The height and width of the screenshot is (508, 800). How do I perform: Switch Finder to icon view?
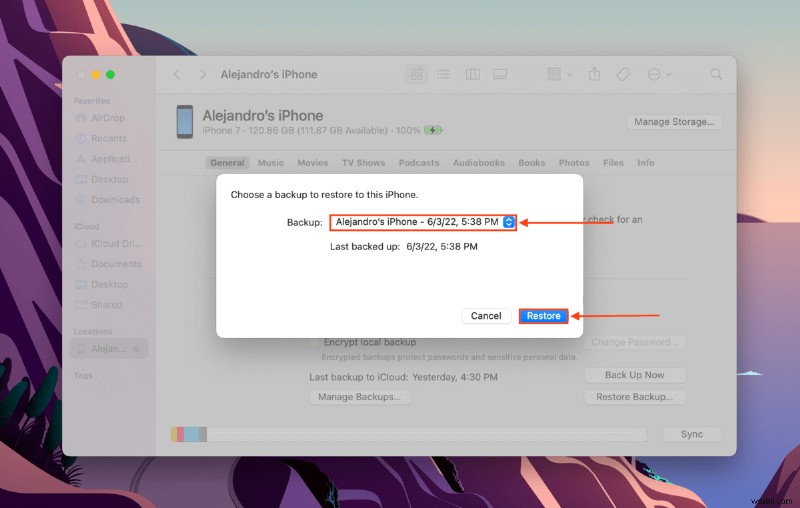click(416, 74)
